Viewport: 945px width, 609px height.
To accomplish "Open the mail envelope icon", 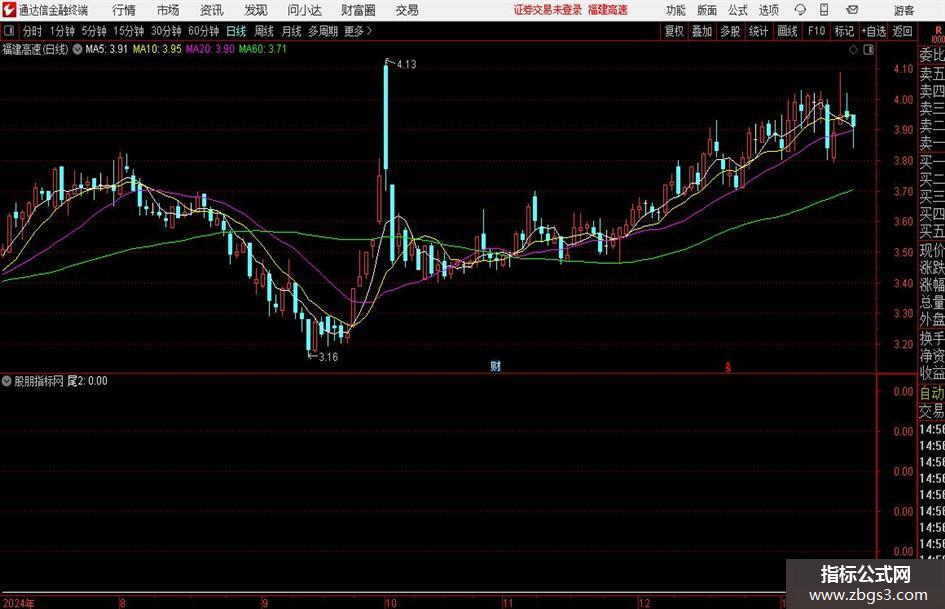I will [x=852, y=10].
